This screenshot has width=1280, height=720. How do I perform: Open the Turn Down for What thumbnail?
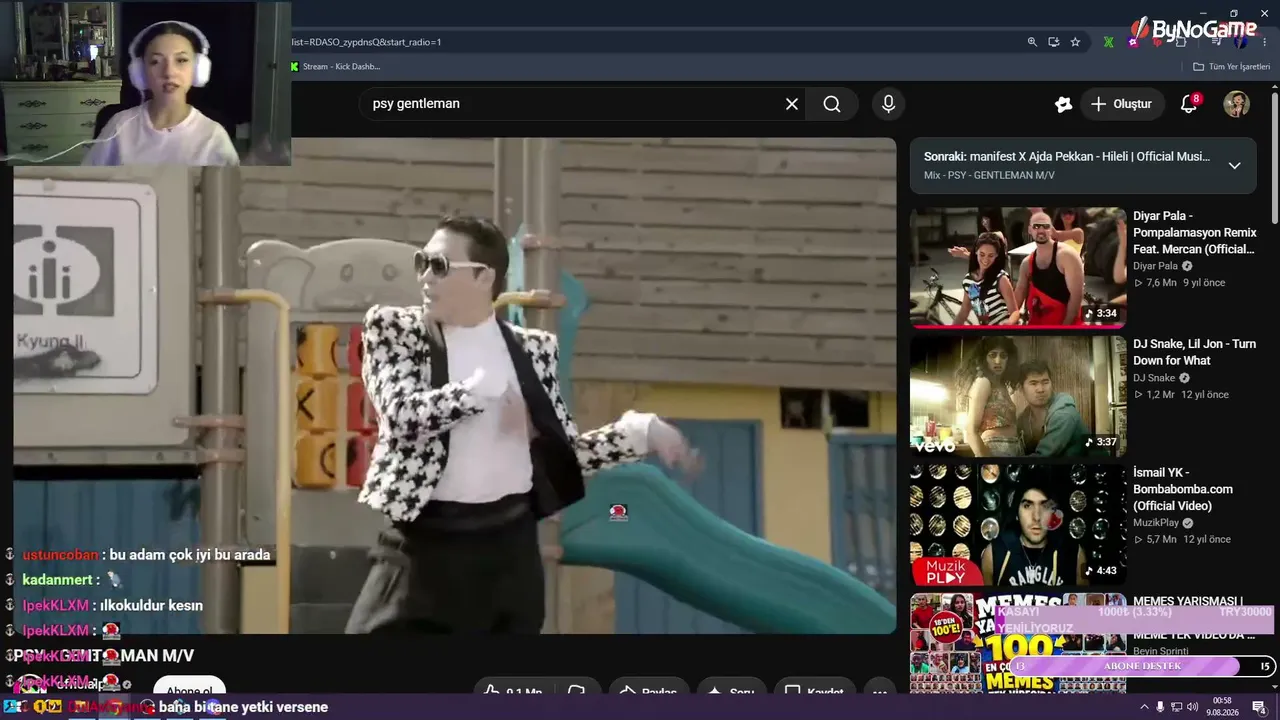tap(1018, 396)
